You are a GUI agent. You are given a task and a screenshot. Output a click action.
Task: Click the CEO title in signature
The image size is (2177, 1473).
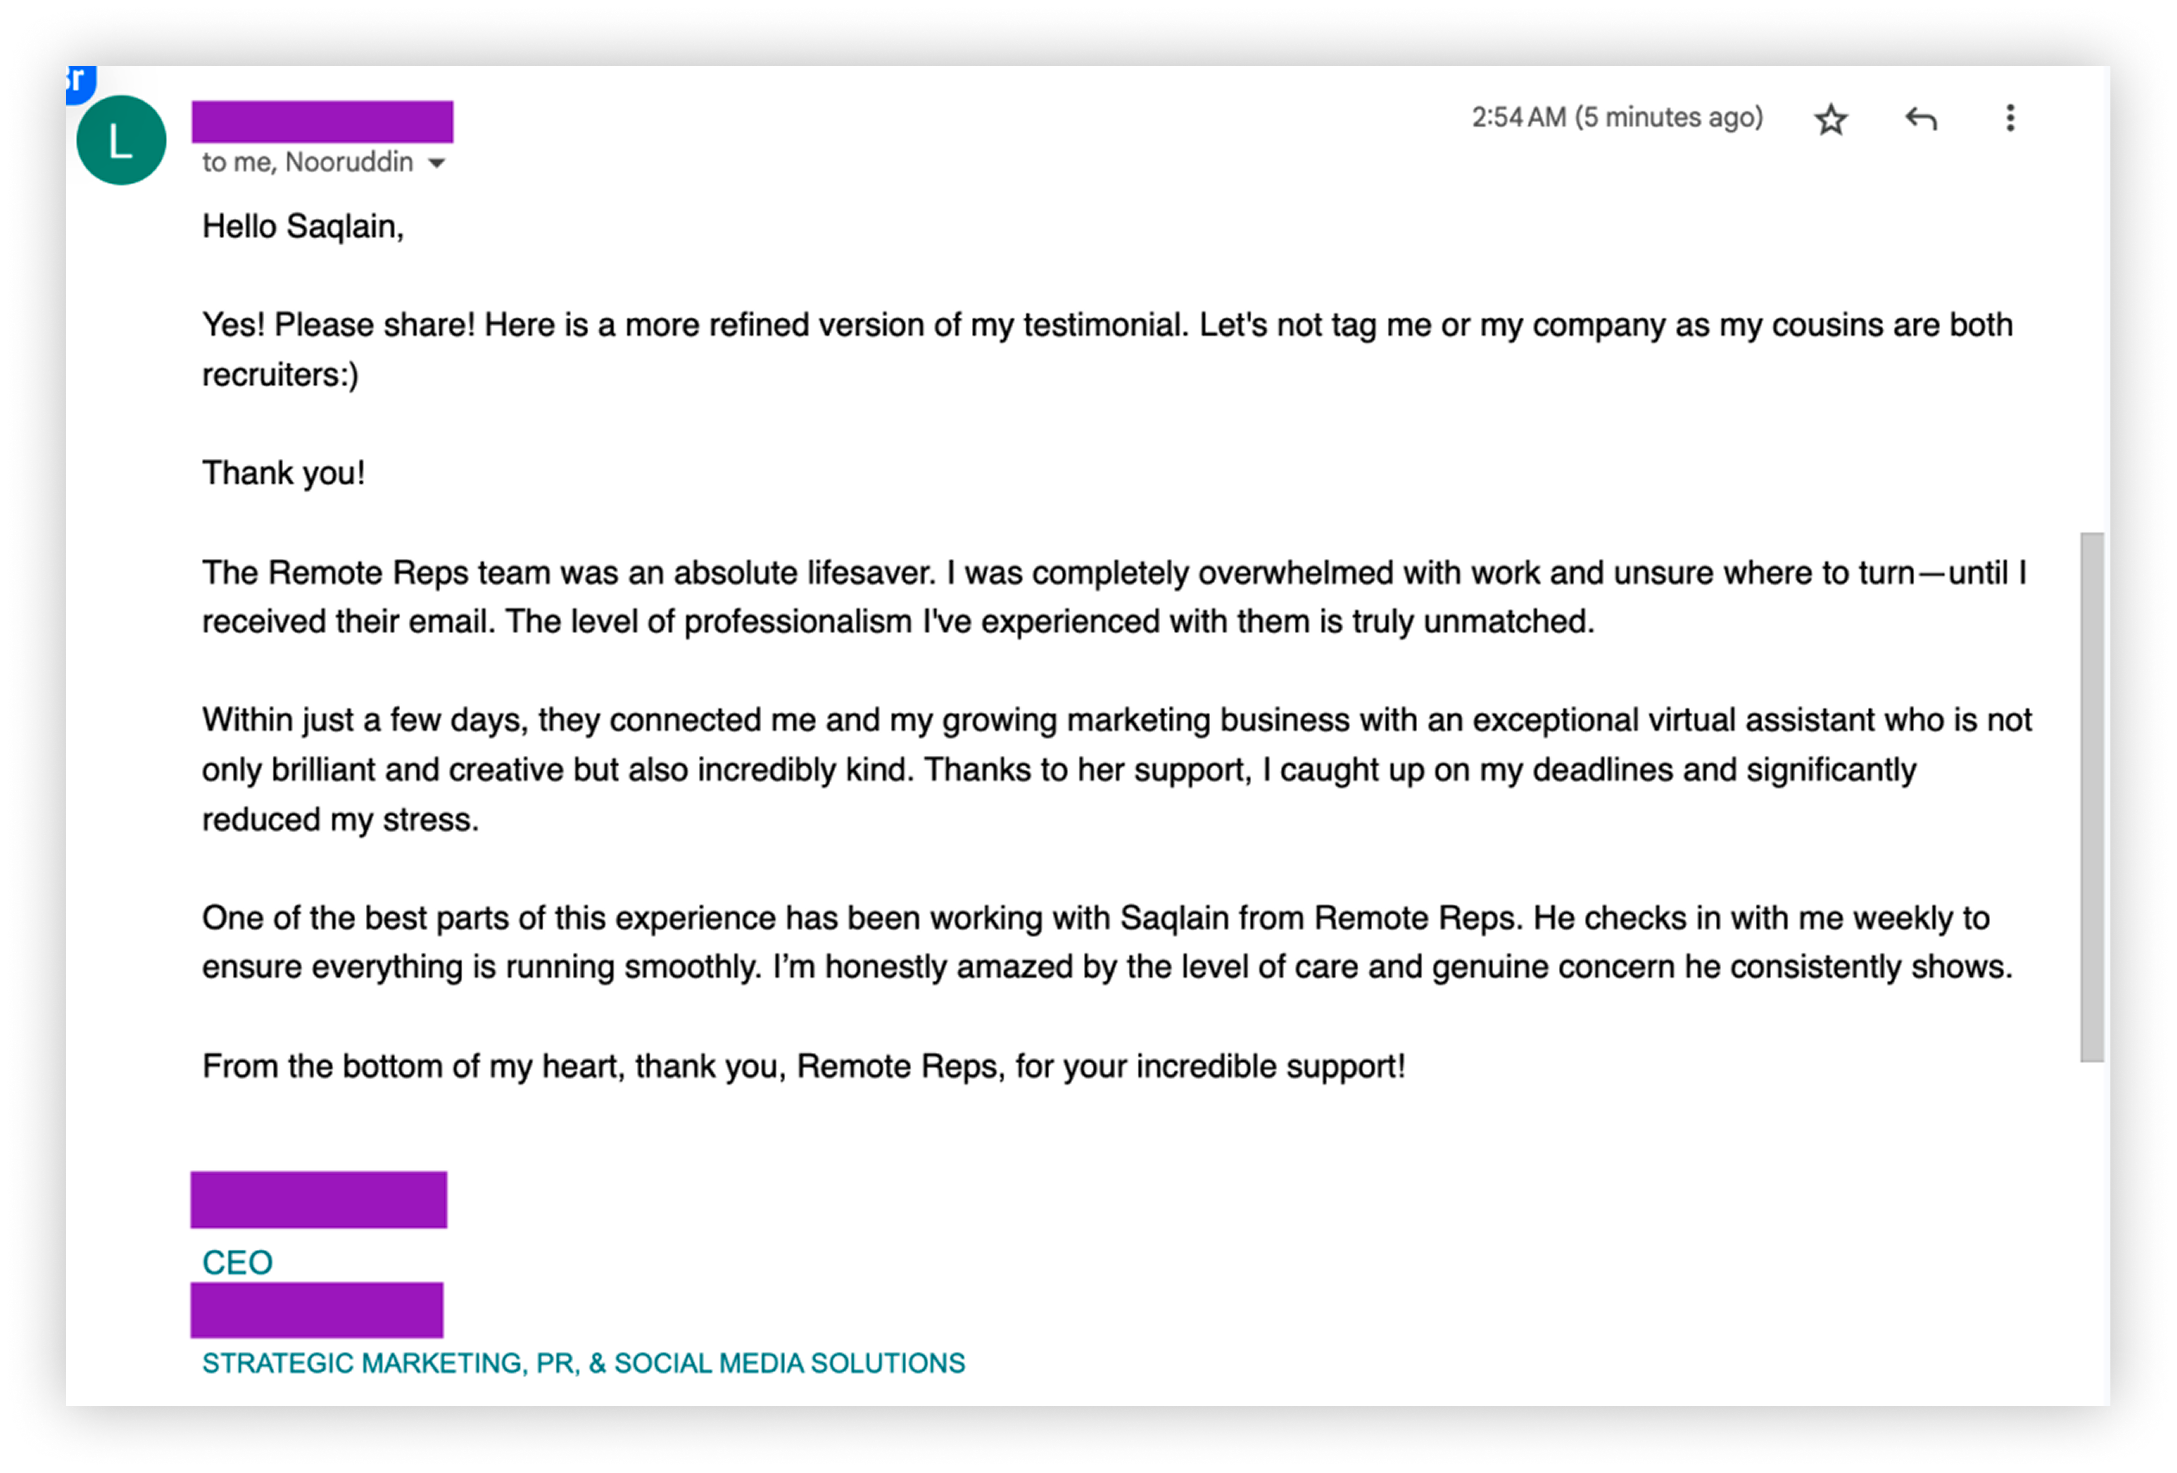pos(237,1262)
